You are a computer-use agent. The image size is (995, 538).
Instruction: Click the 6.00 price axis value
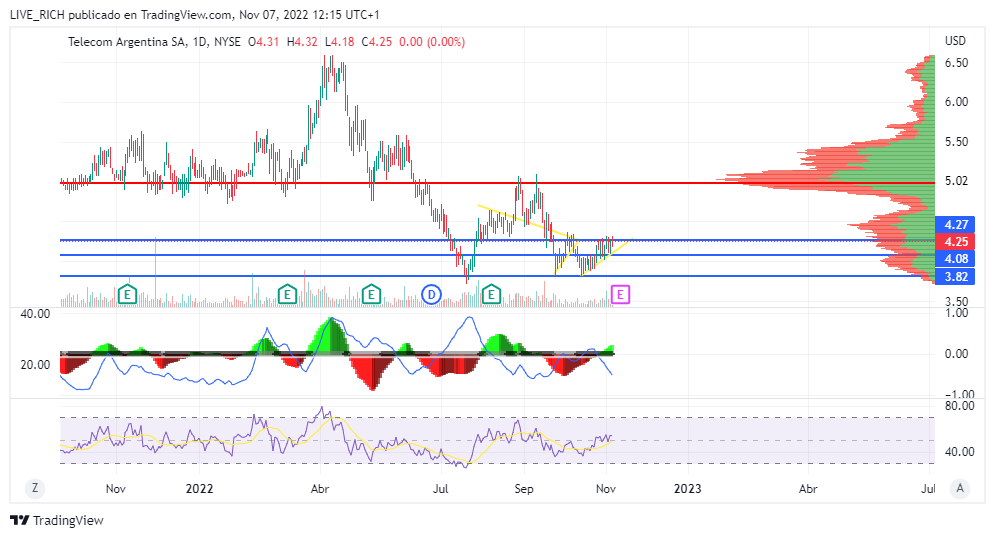coord(956,102)
